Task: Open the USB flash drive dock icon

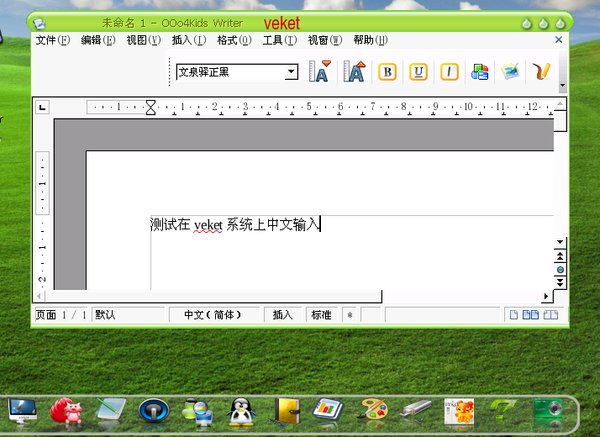Action: pos(416,409)
